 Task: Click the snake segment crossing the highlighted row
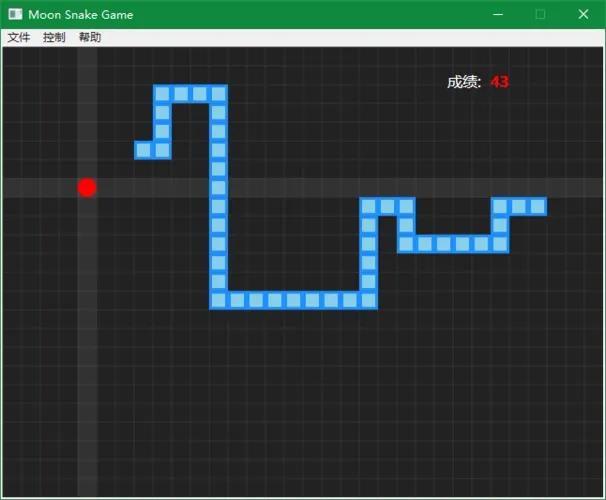[218, 188]
